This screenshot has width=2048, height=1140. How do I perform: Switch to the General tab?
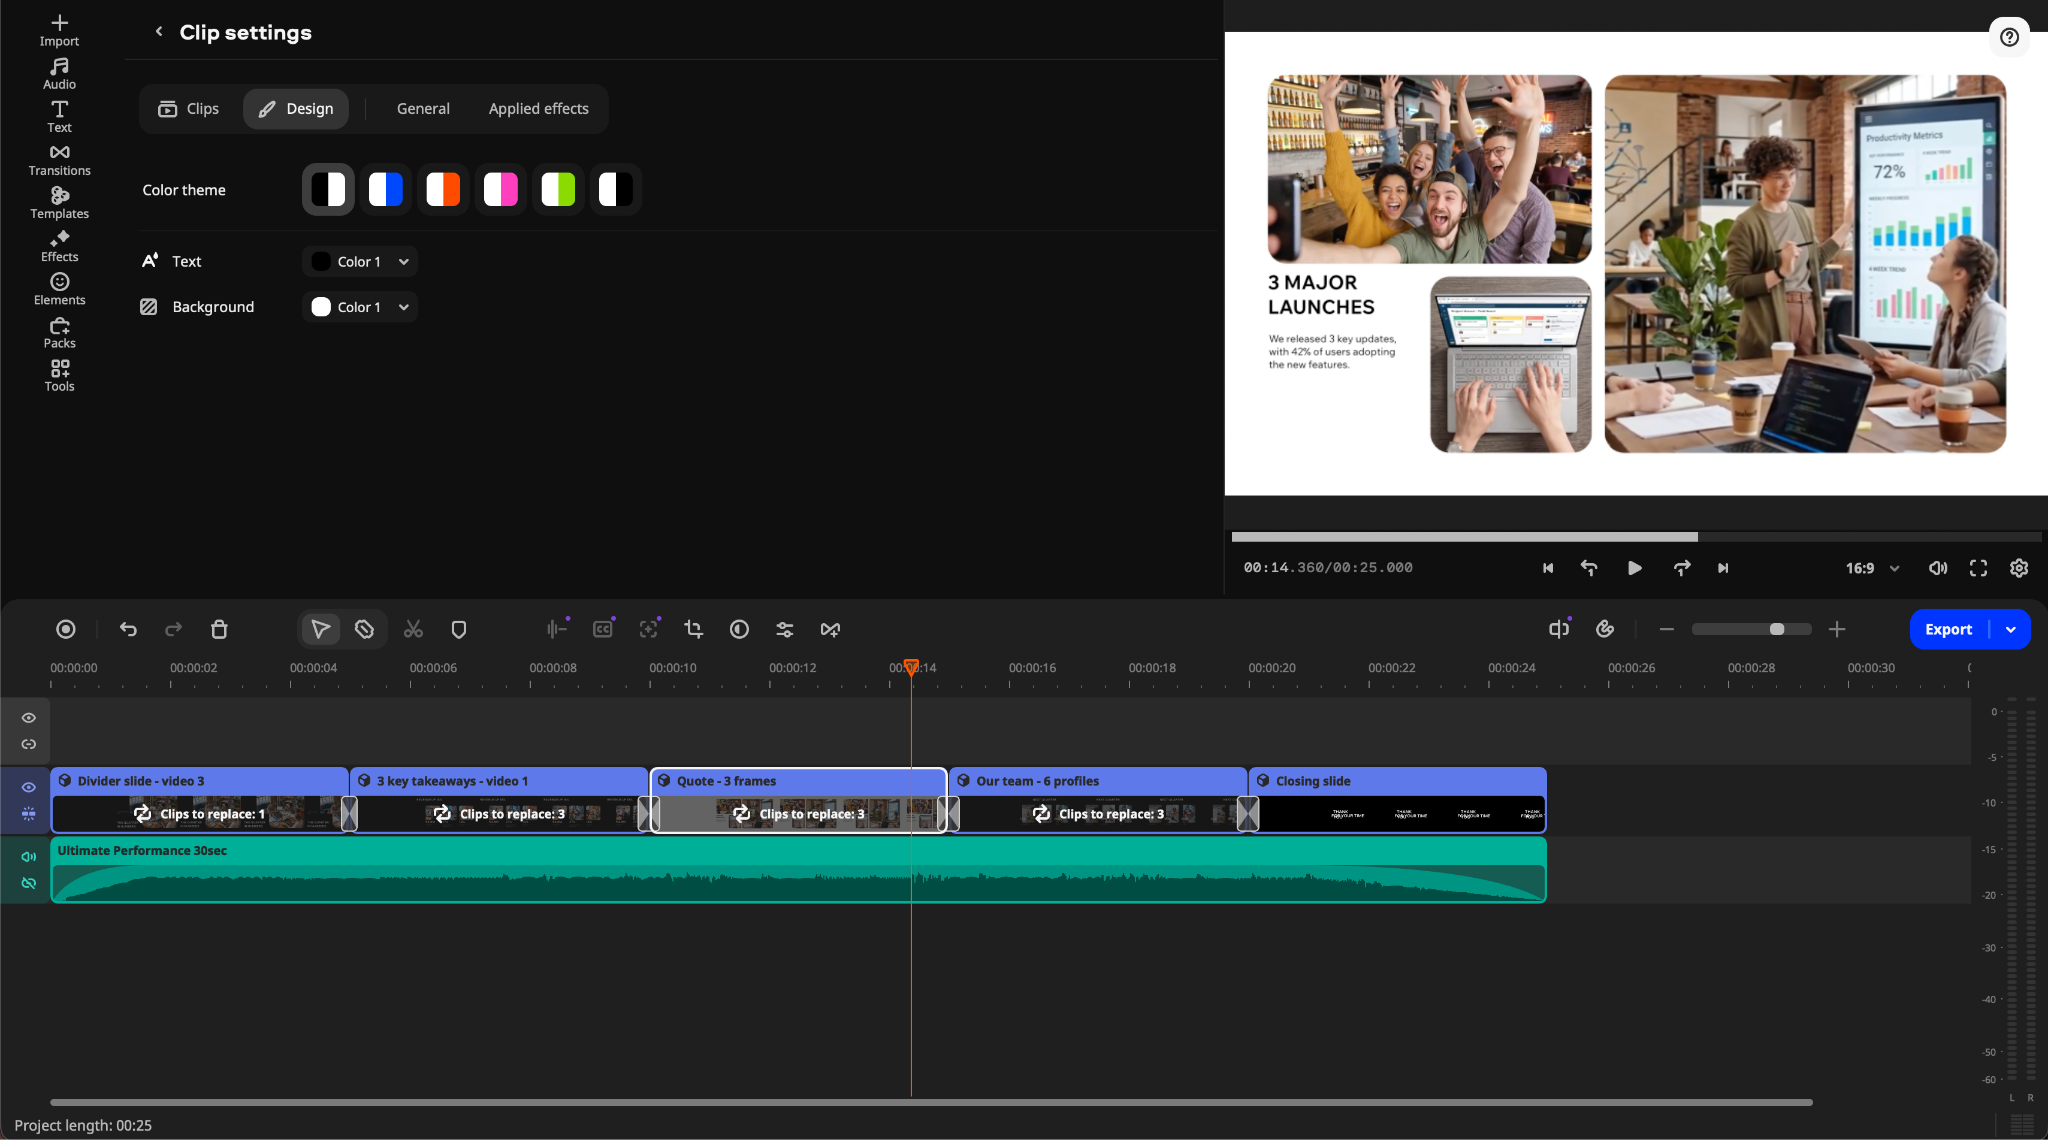[x=423, y=108]
